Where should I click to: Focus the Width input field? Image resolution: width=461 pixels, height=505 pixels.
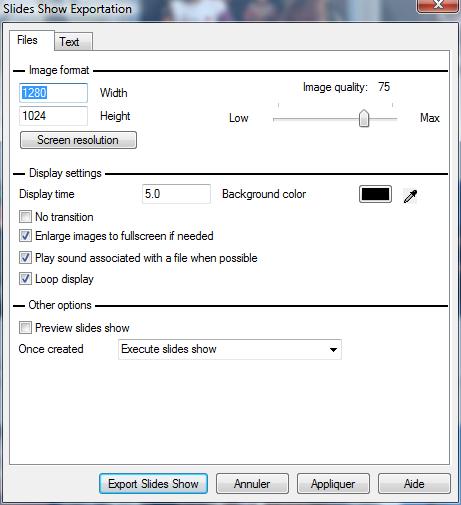pos(53,93)
